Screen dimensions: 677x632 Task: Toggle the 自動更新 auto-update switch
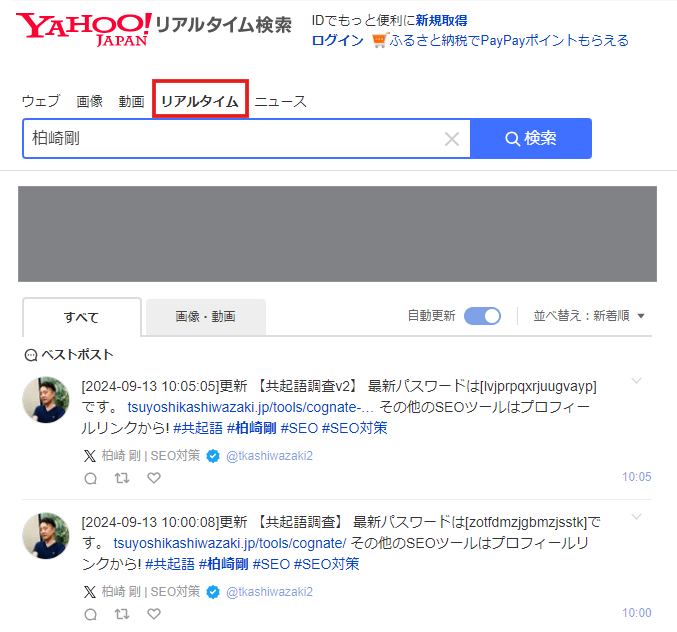point(482,316)
